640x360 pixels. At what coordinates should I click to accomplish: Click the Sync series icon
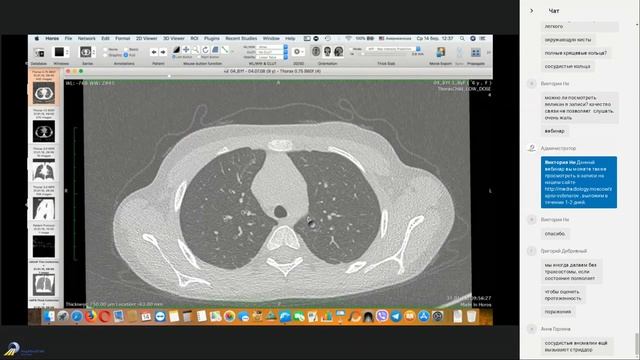[x=460, y=52]
